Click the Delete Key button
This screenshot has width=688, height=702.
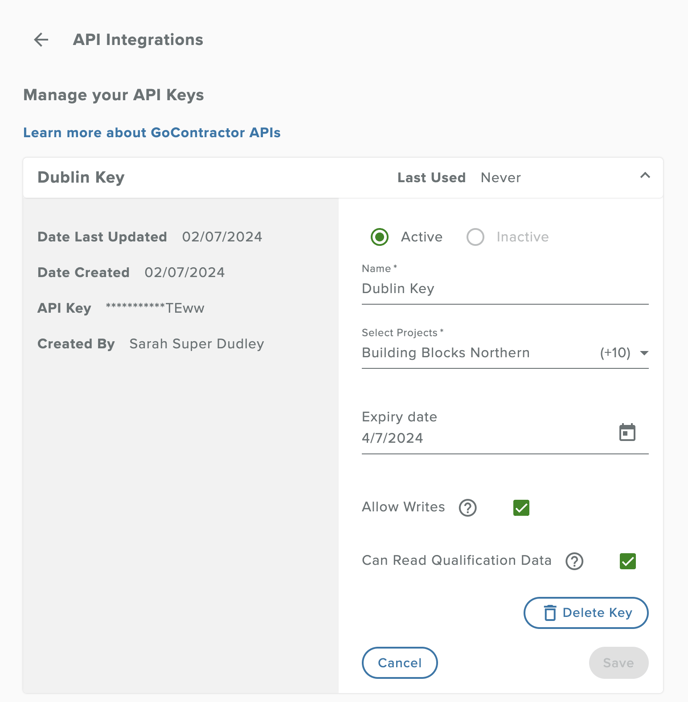(x=586, y=613)
